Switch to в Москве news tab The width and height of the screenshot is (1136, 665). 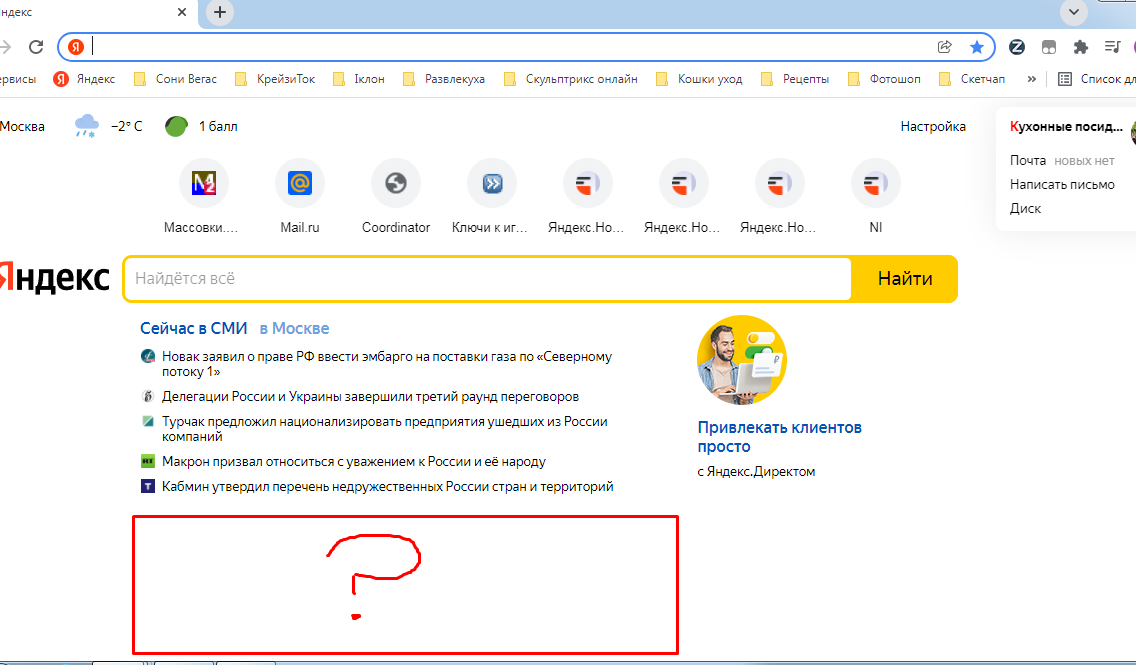[294, 328]
